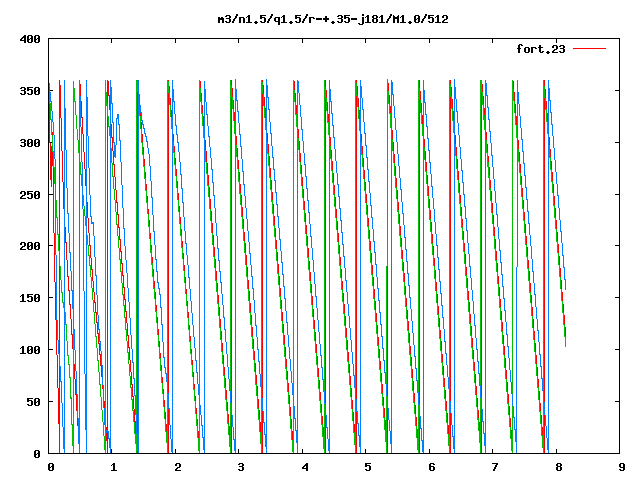Click the y-axis label 200
Viewport: 640px width, 480px height.
[x=30, y=246]
